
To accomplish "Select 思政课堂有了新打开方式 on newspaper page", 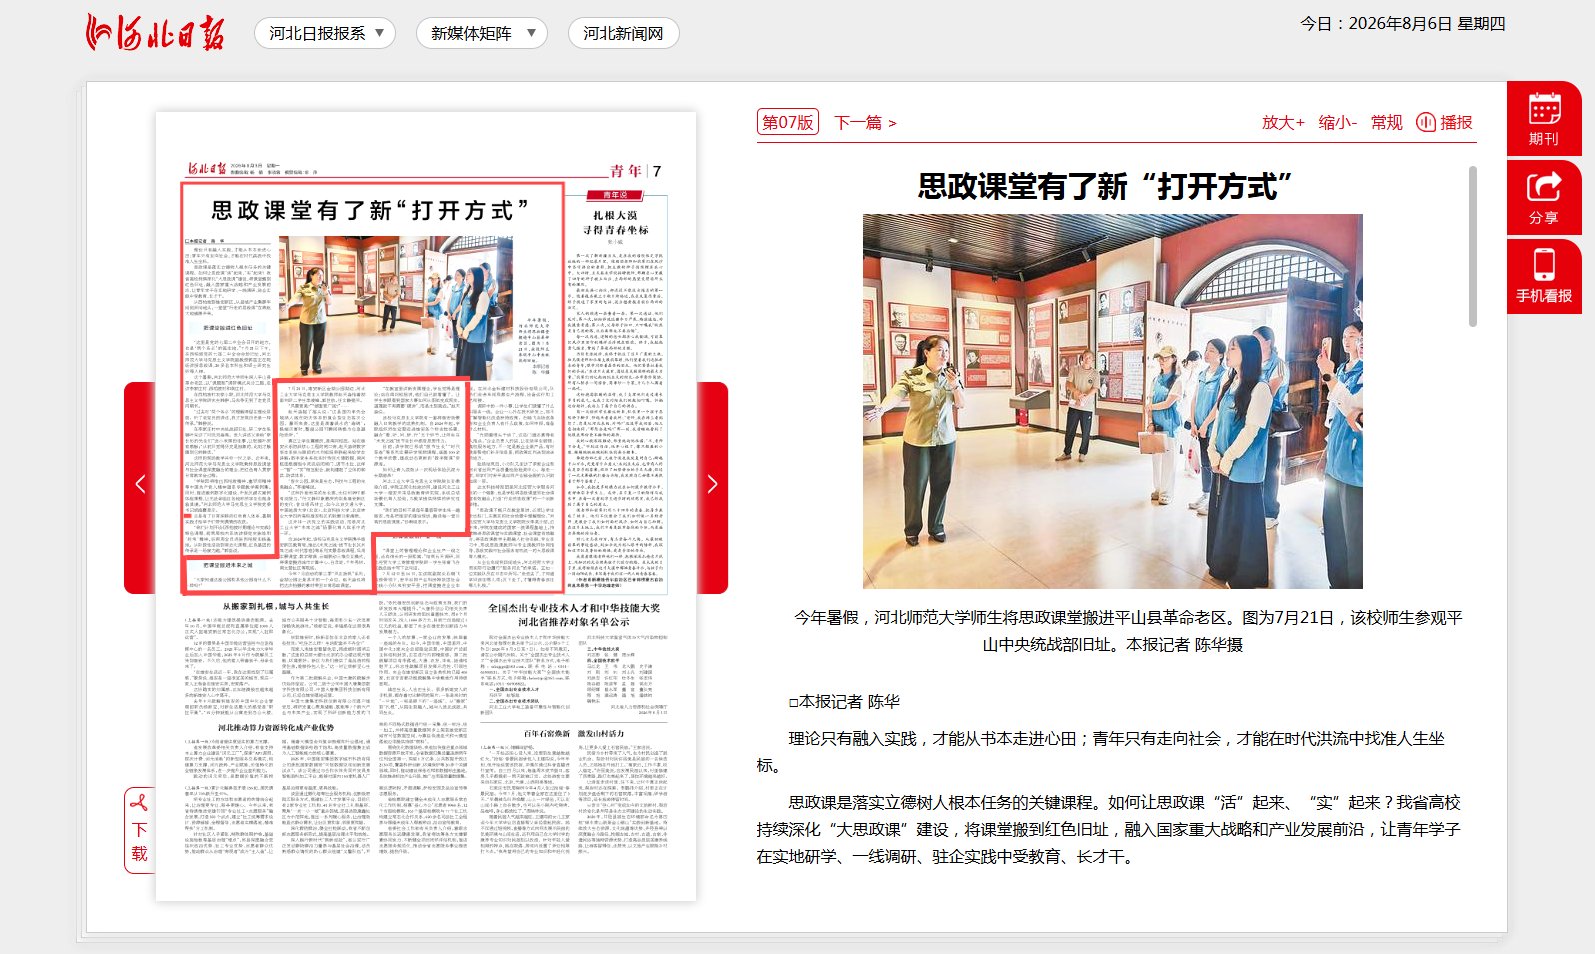I will [370, 210].
